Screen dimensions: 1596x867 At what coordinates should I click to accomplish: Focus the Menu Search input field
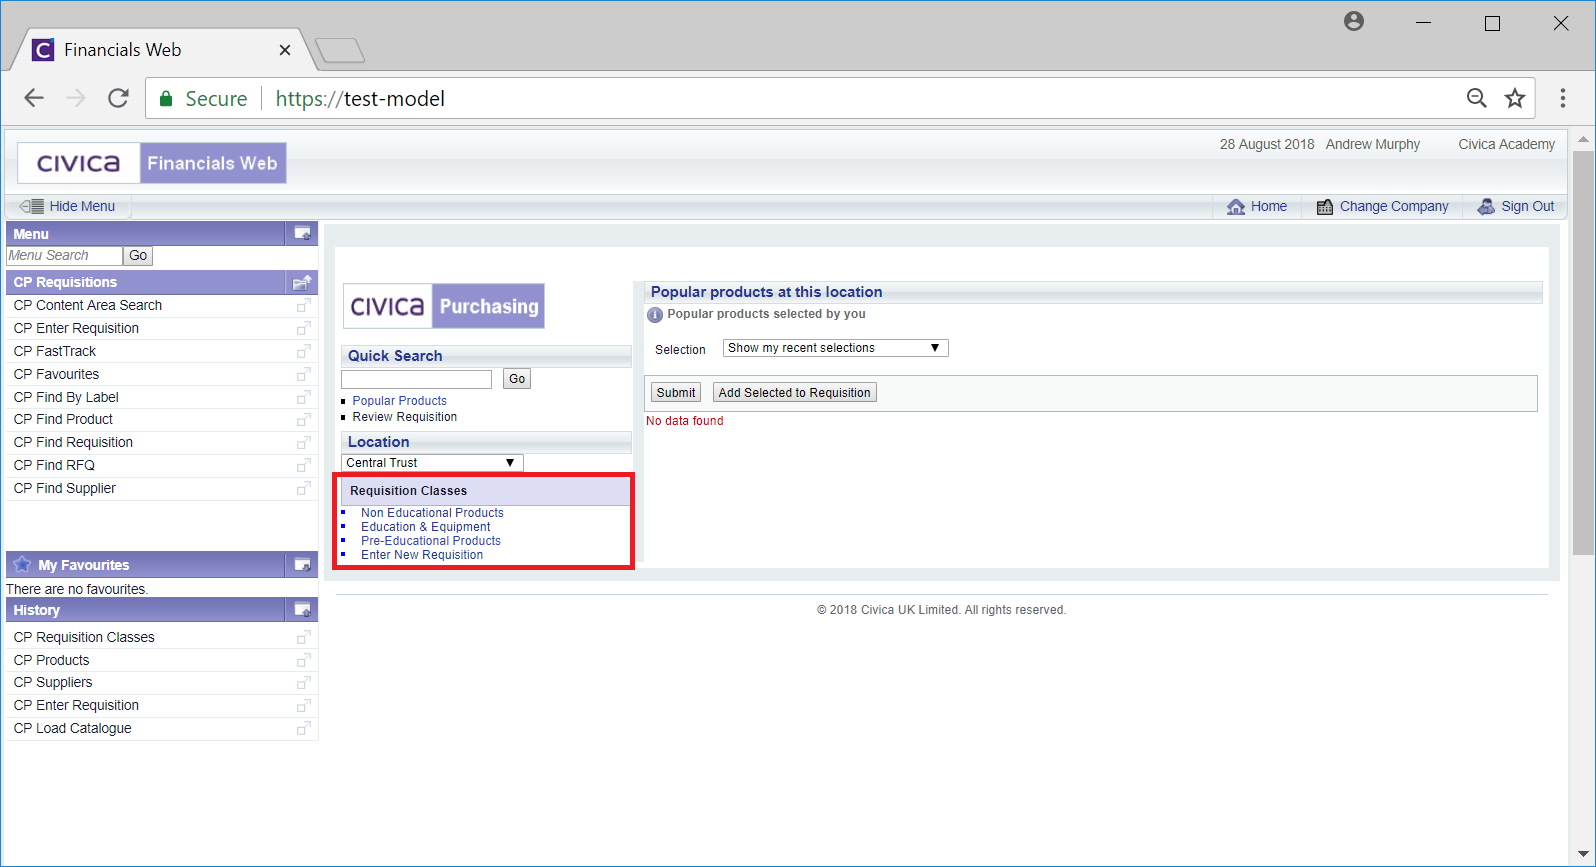(64, 256)
